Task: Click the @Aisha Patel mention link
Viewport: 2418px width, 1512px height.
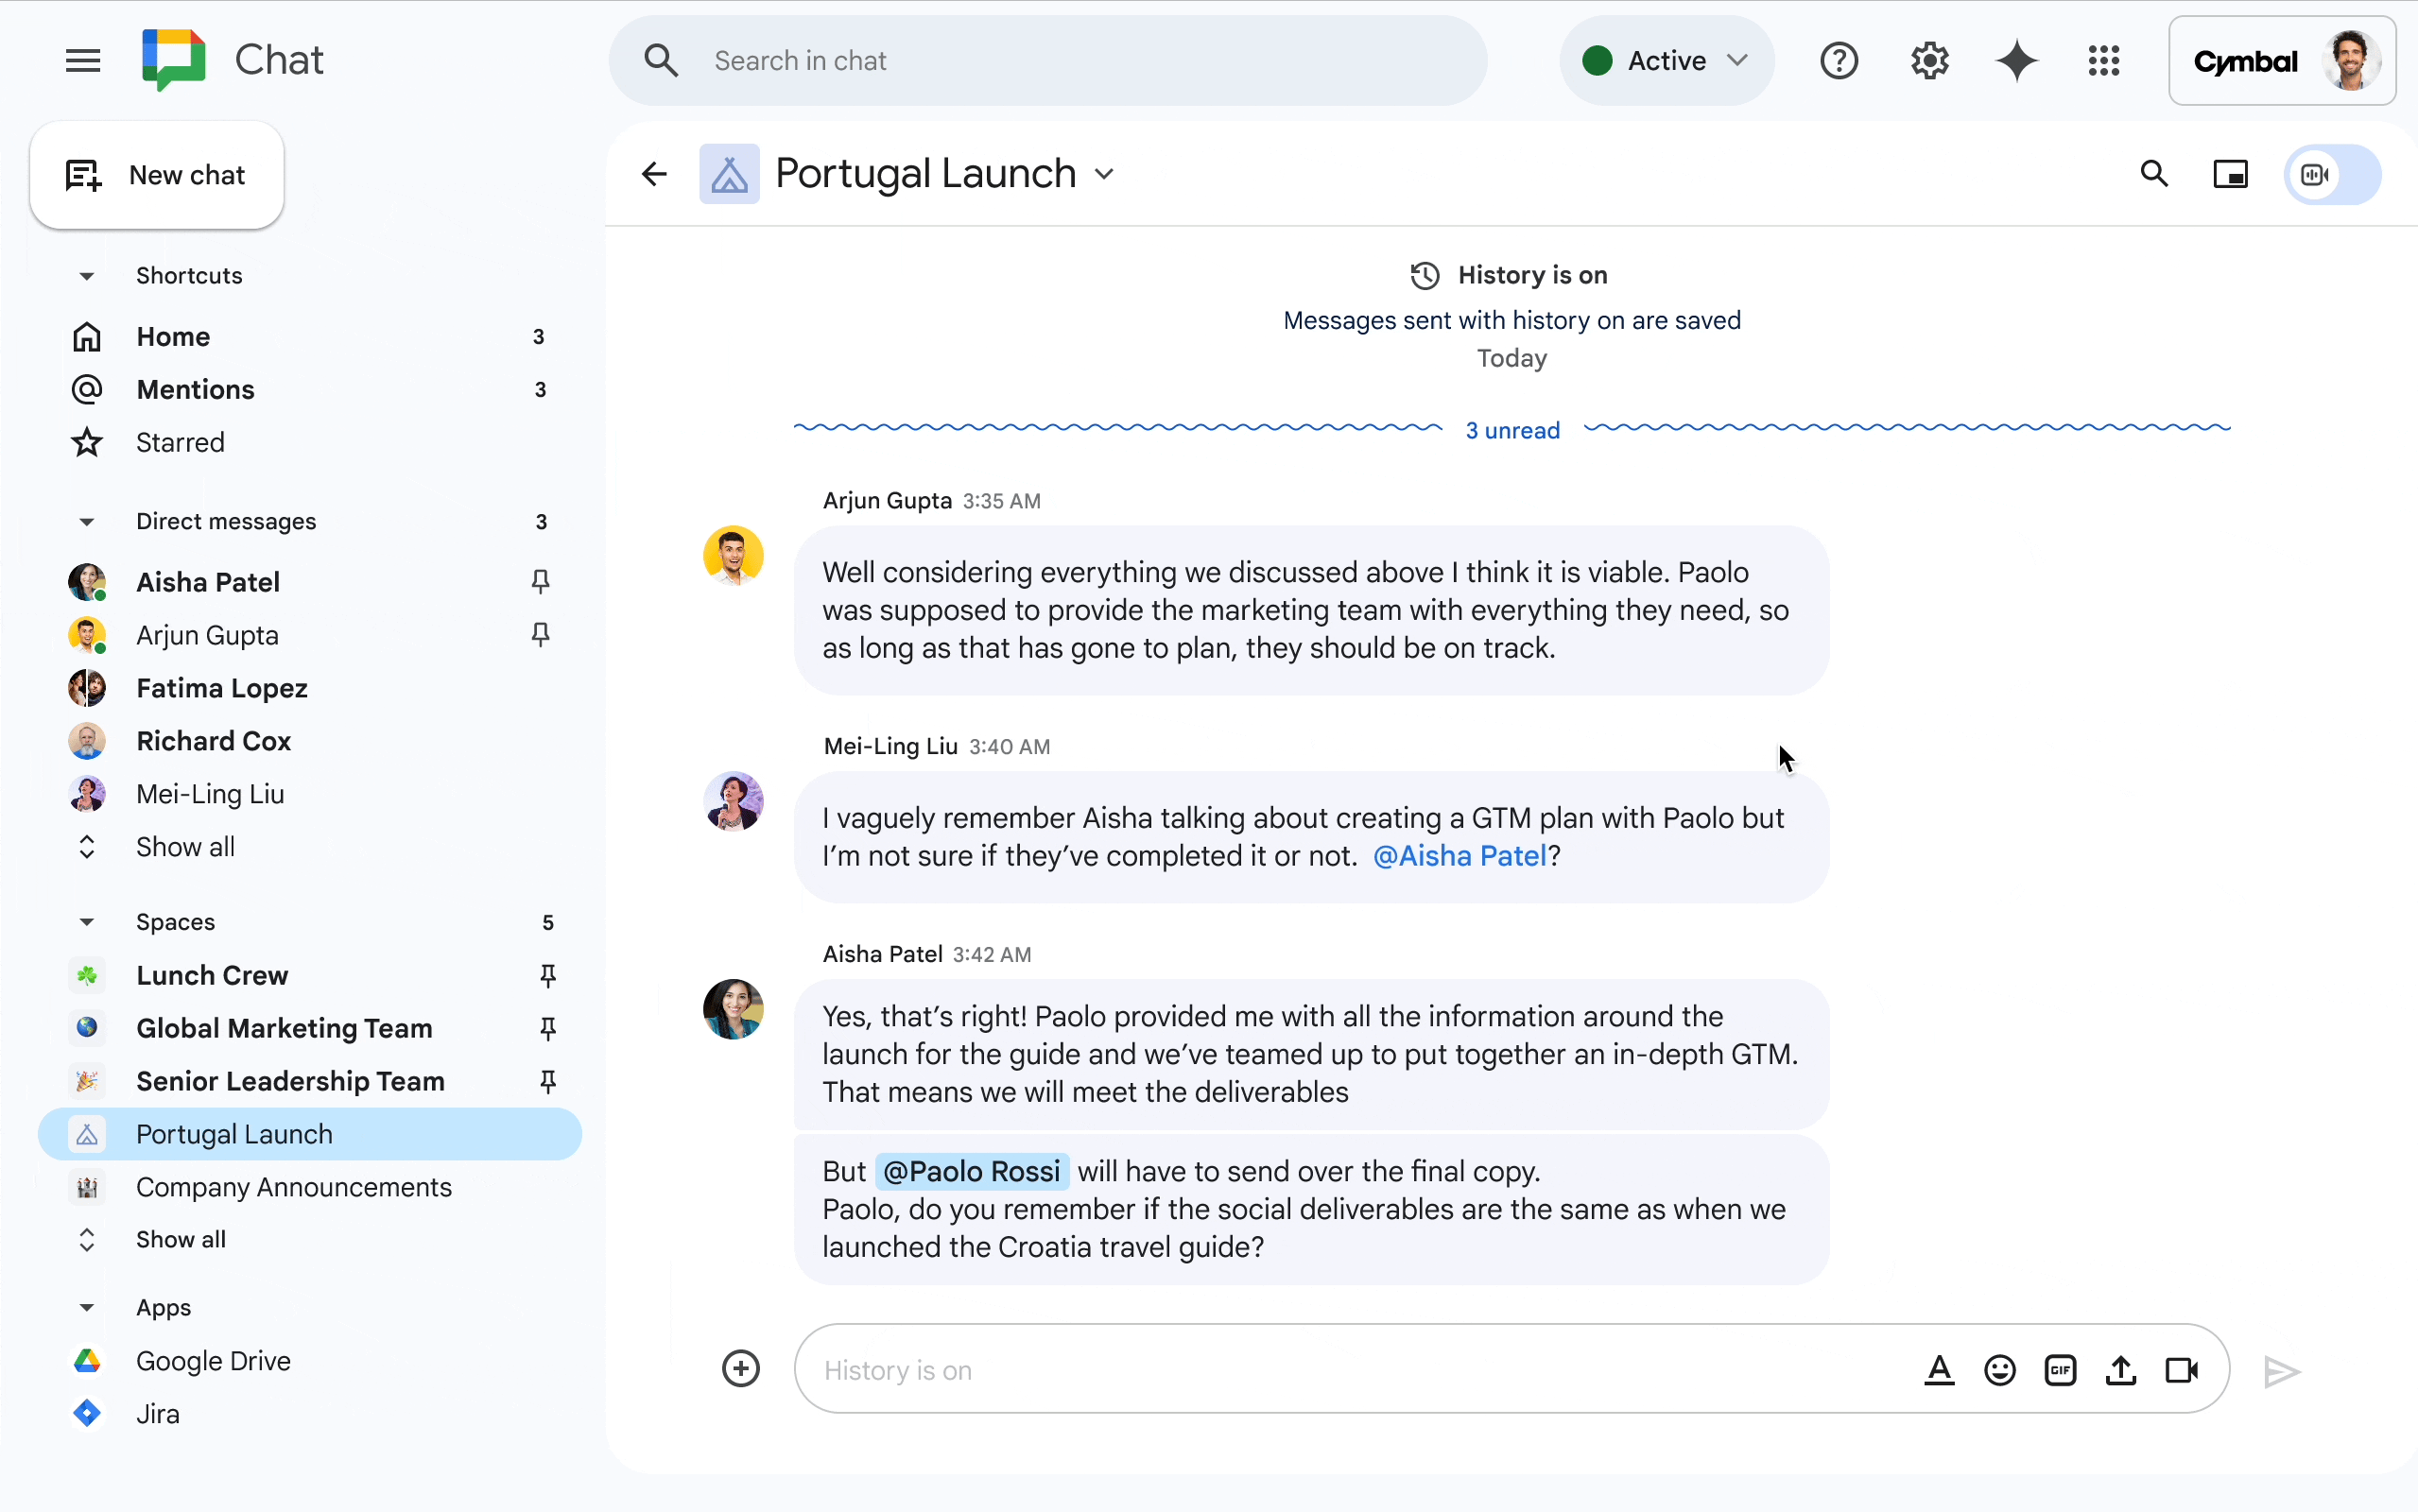Action: coord(1460,856)
